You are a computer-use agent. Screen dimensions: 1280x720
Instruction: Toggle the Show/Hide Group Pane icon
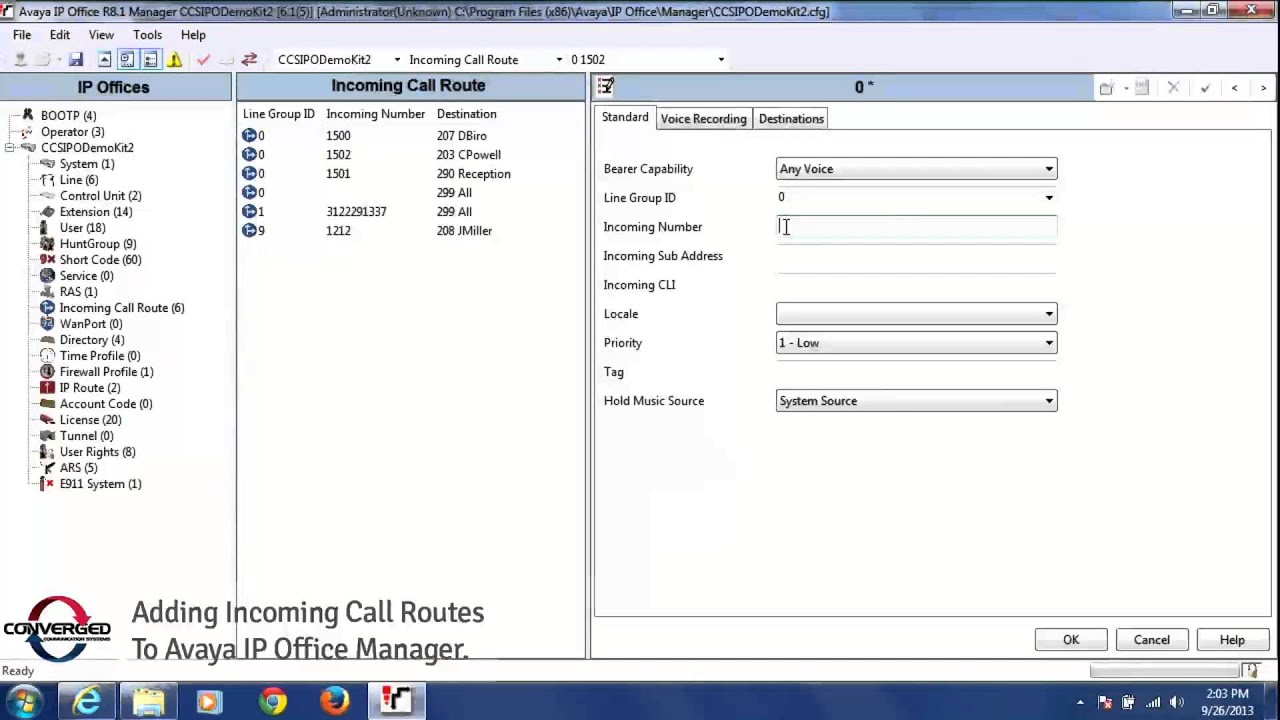(150, 60)
